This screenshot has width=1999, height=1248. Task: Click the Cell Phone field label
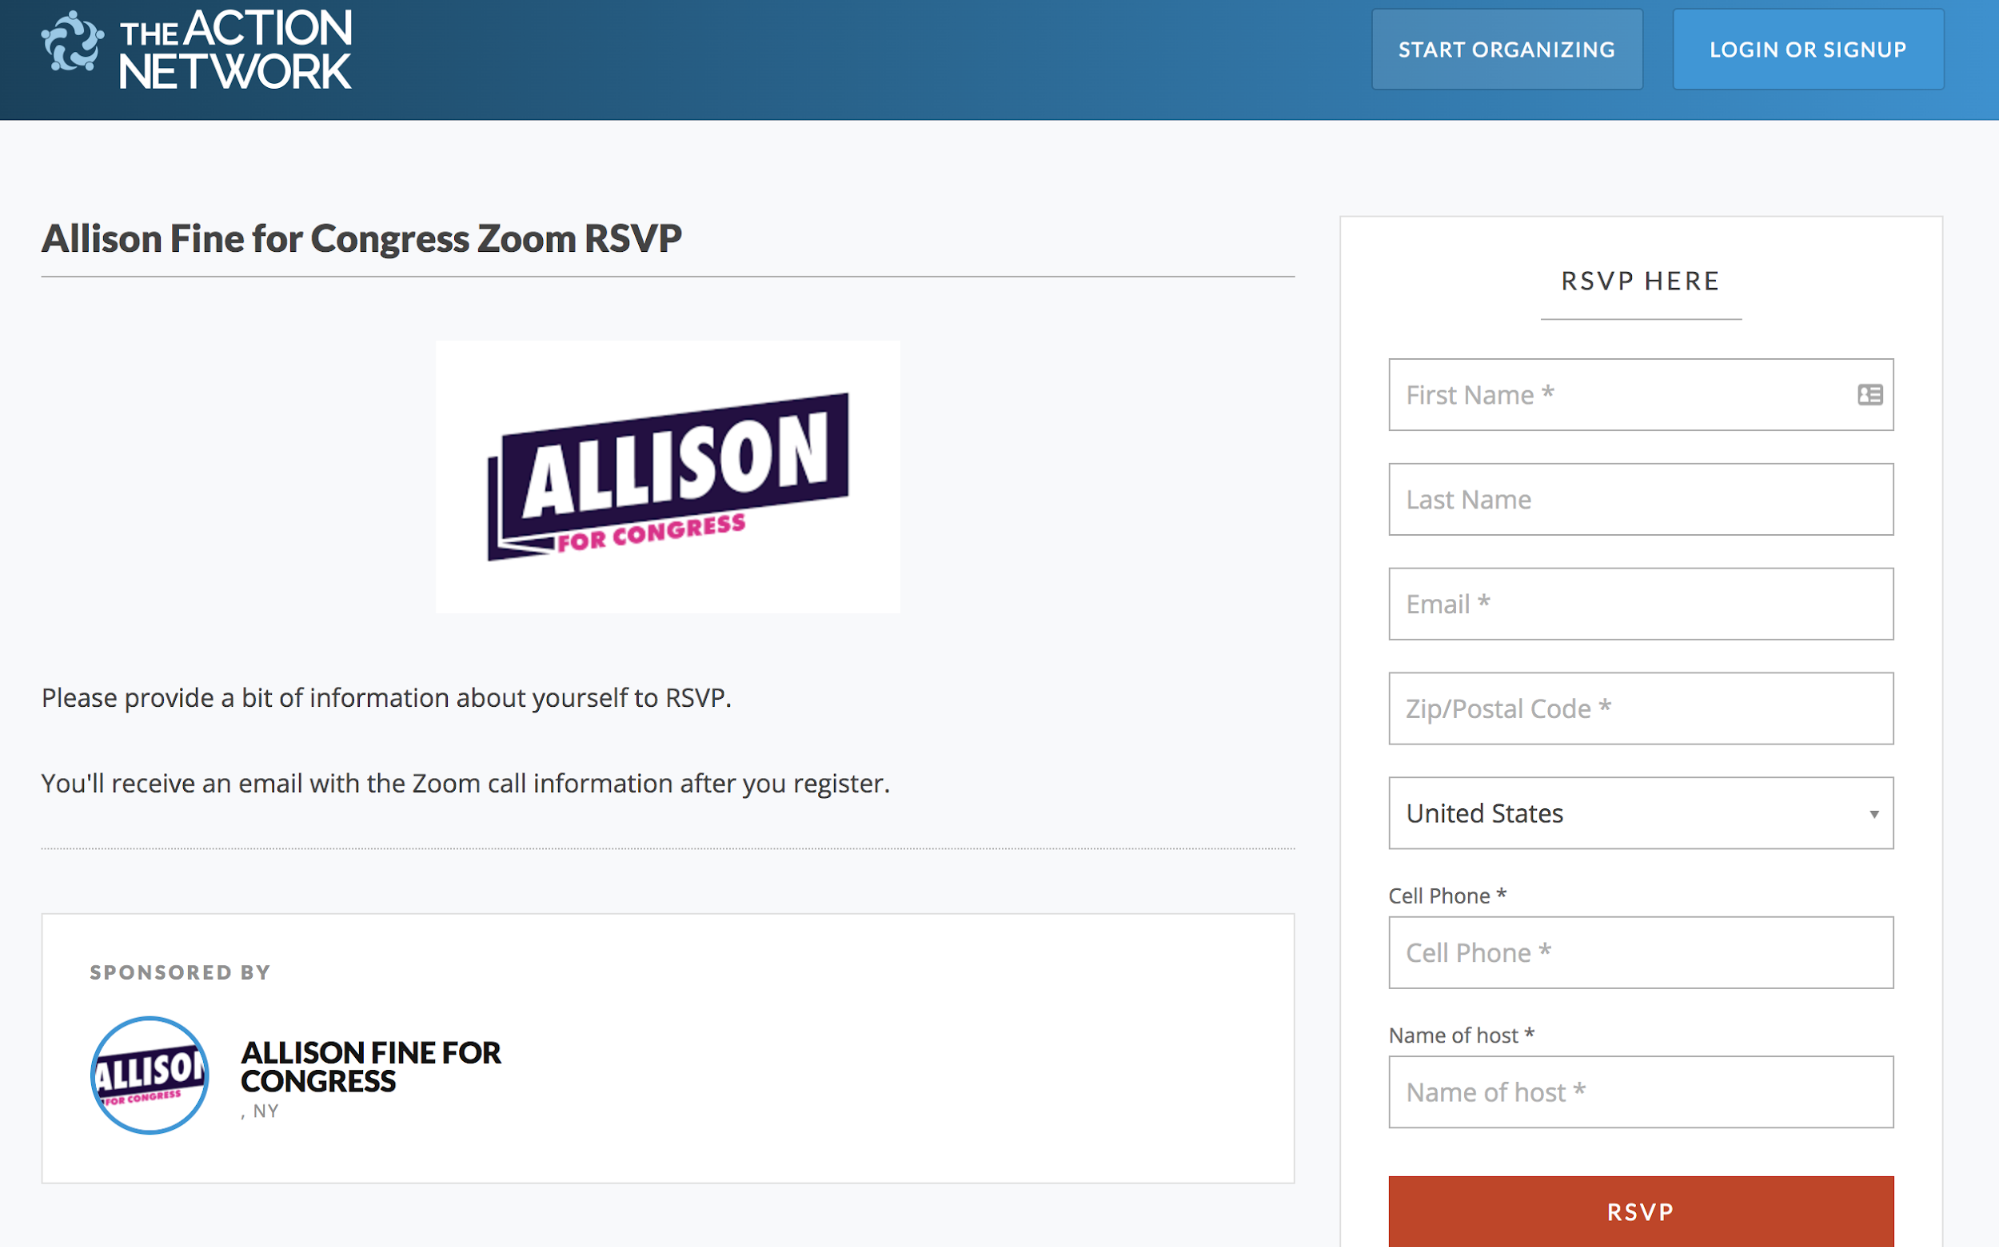click(x=1447, y=896)
